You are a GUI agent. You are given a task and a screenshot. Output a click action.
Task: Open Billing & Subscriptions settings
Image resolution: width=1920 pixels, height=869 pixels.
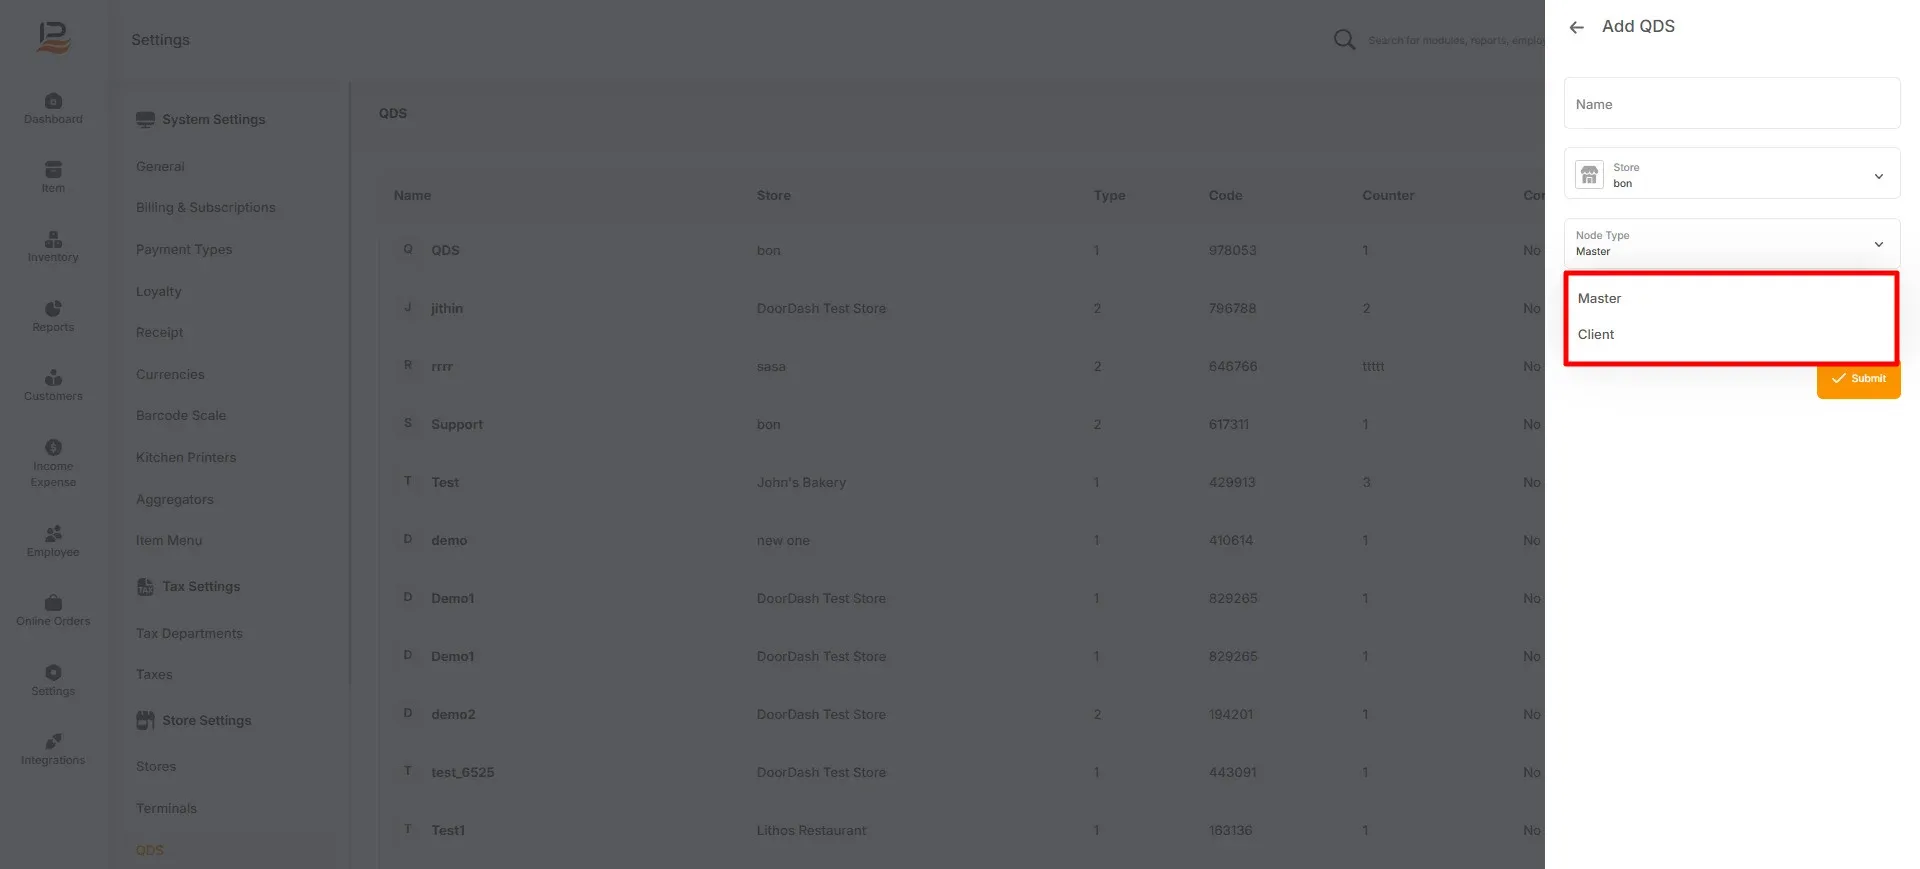pyautogui.click(x=206, y=208)
